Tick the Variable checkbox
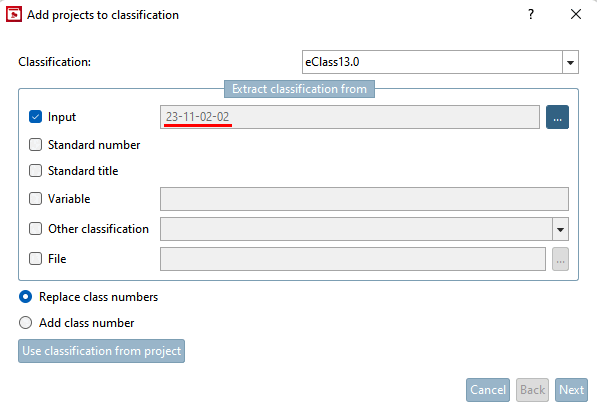This screenshot has height=409, width=597. pos(35,198)
